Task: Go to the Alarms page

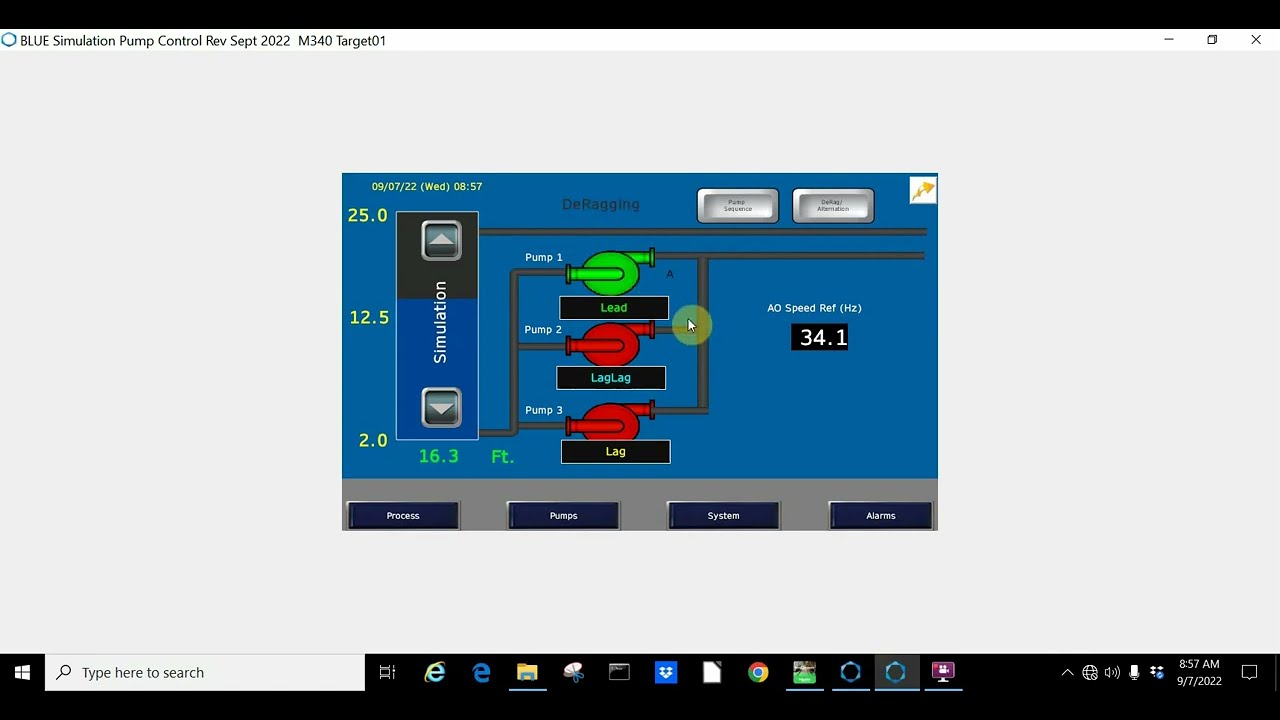Action: [881, 516]
